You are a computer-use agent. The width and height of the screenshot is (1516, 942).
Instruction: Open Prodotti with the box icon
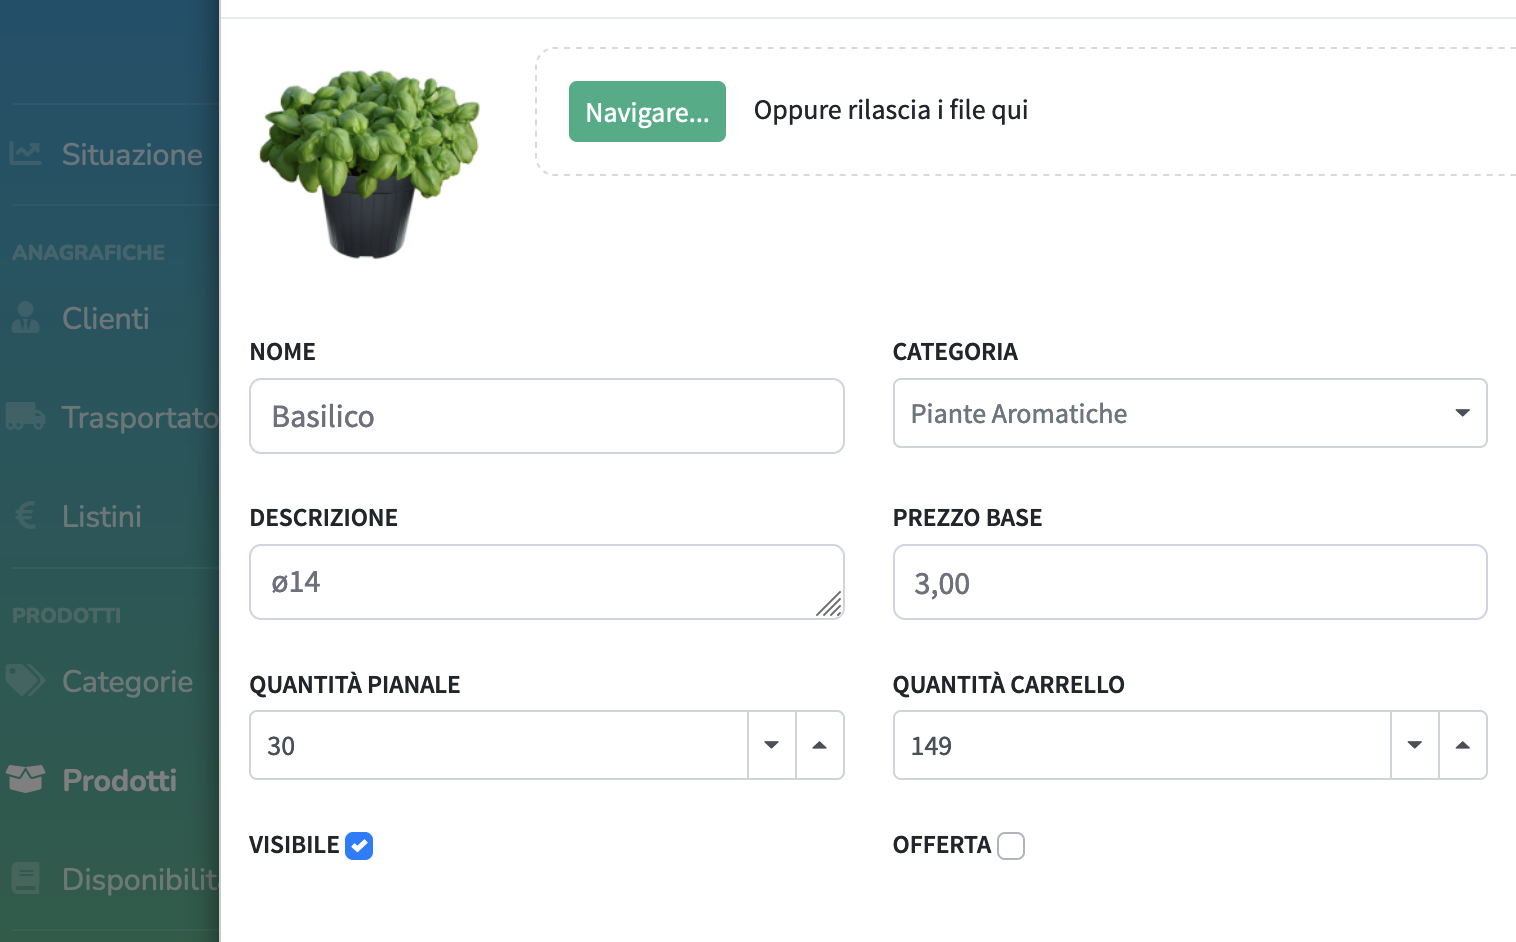25,778
